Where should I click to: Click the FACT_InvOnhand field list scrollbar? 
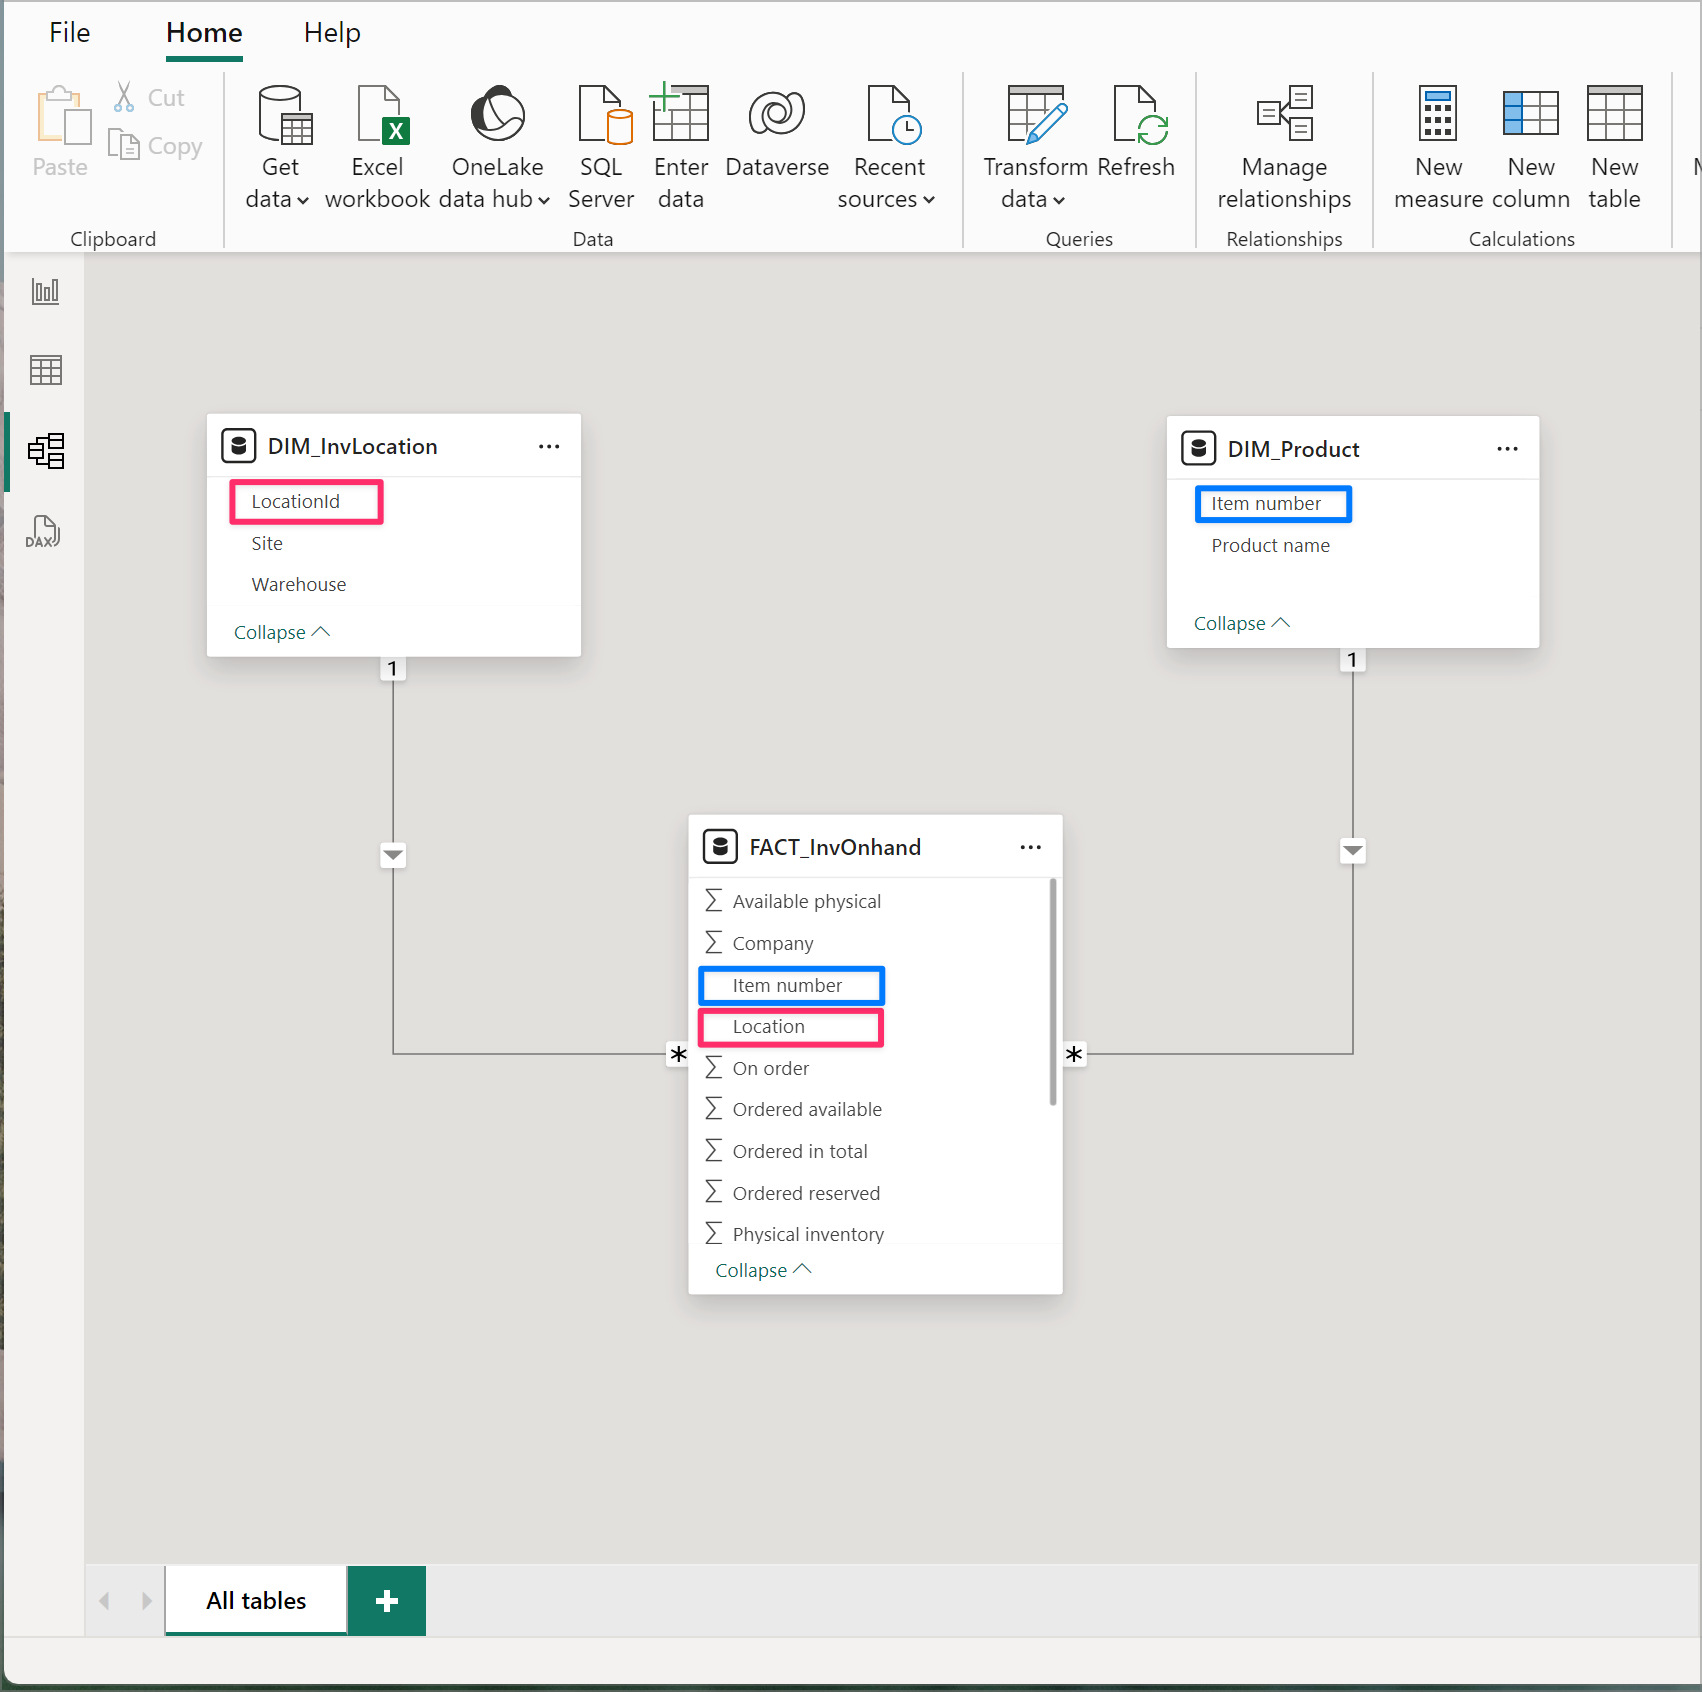point(1052,992)
